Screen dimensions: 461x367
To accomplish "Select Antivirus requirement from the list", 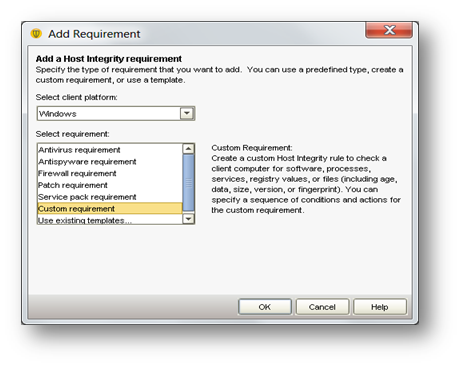I will pyautogui.click(x=110, y=150).
